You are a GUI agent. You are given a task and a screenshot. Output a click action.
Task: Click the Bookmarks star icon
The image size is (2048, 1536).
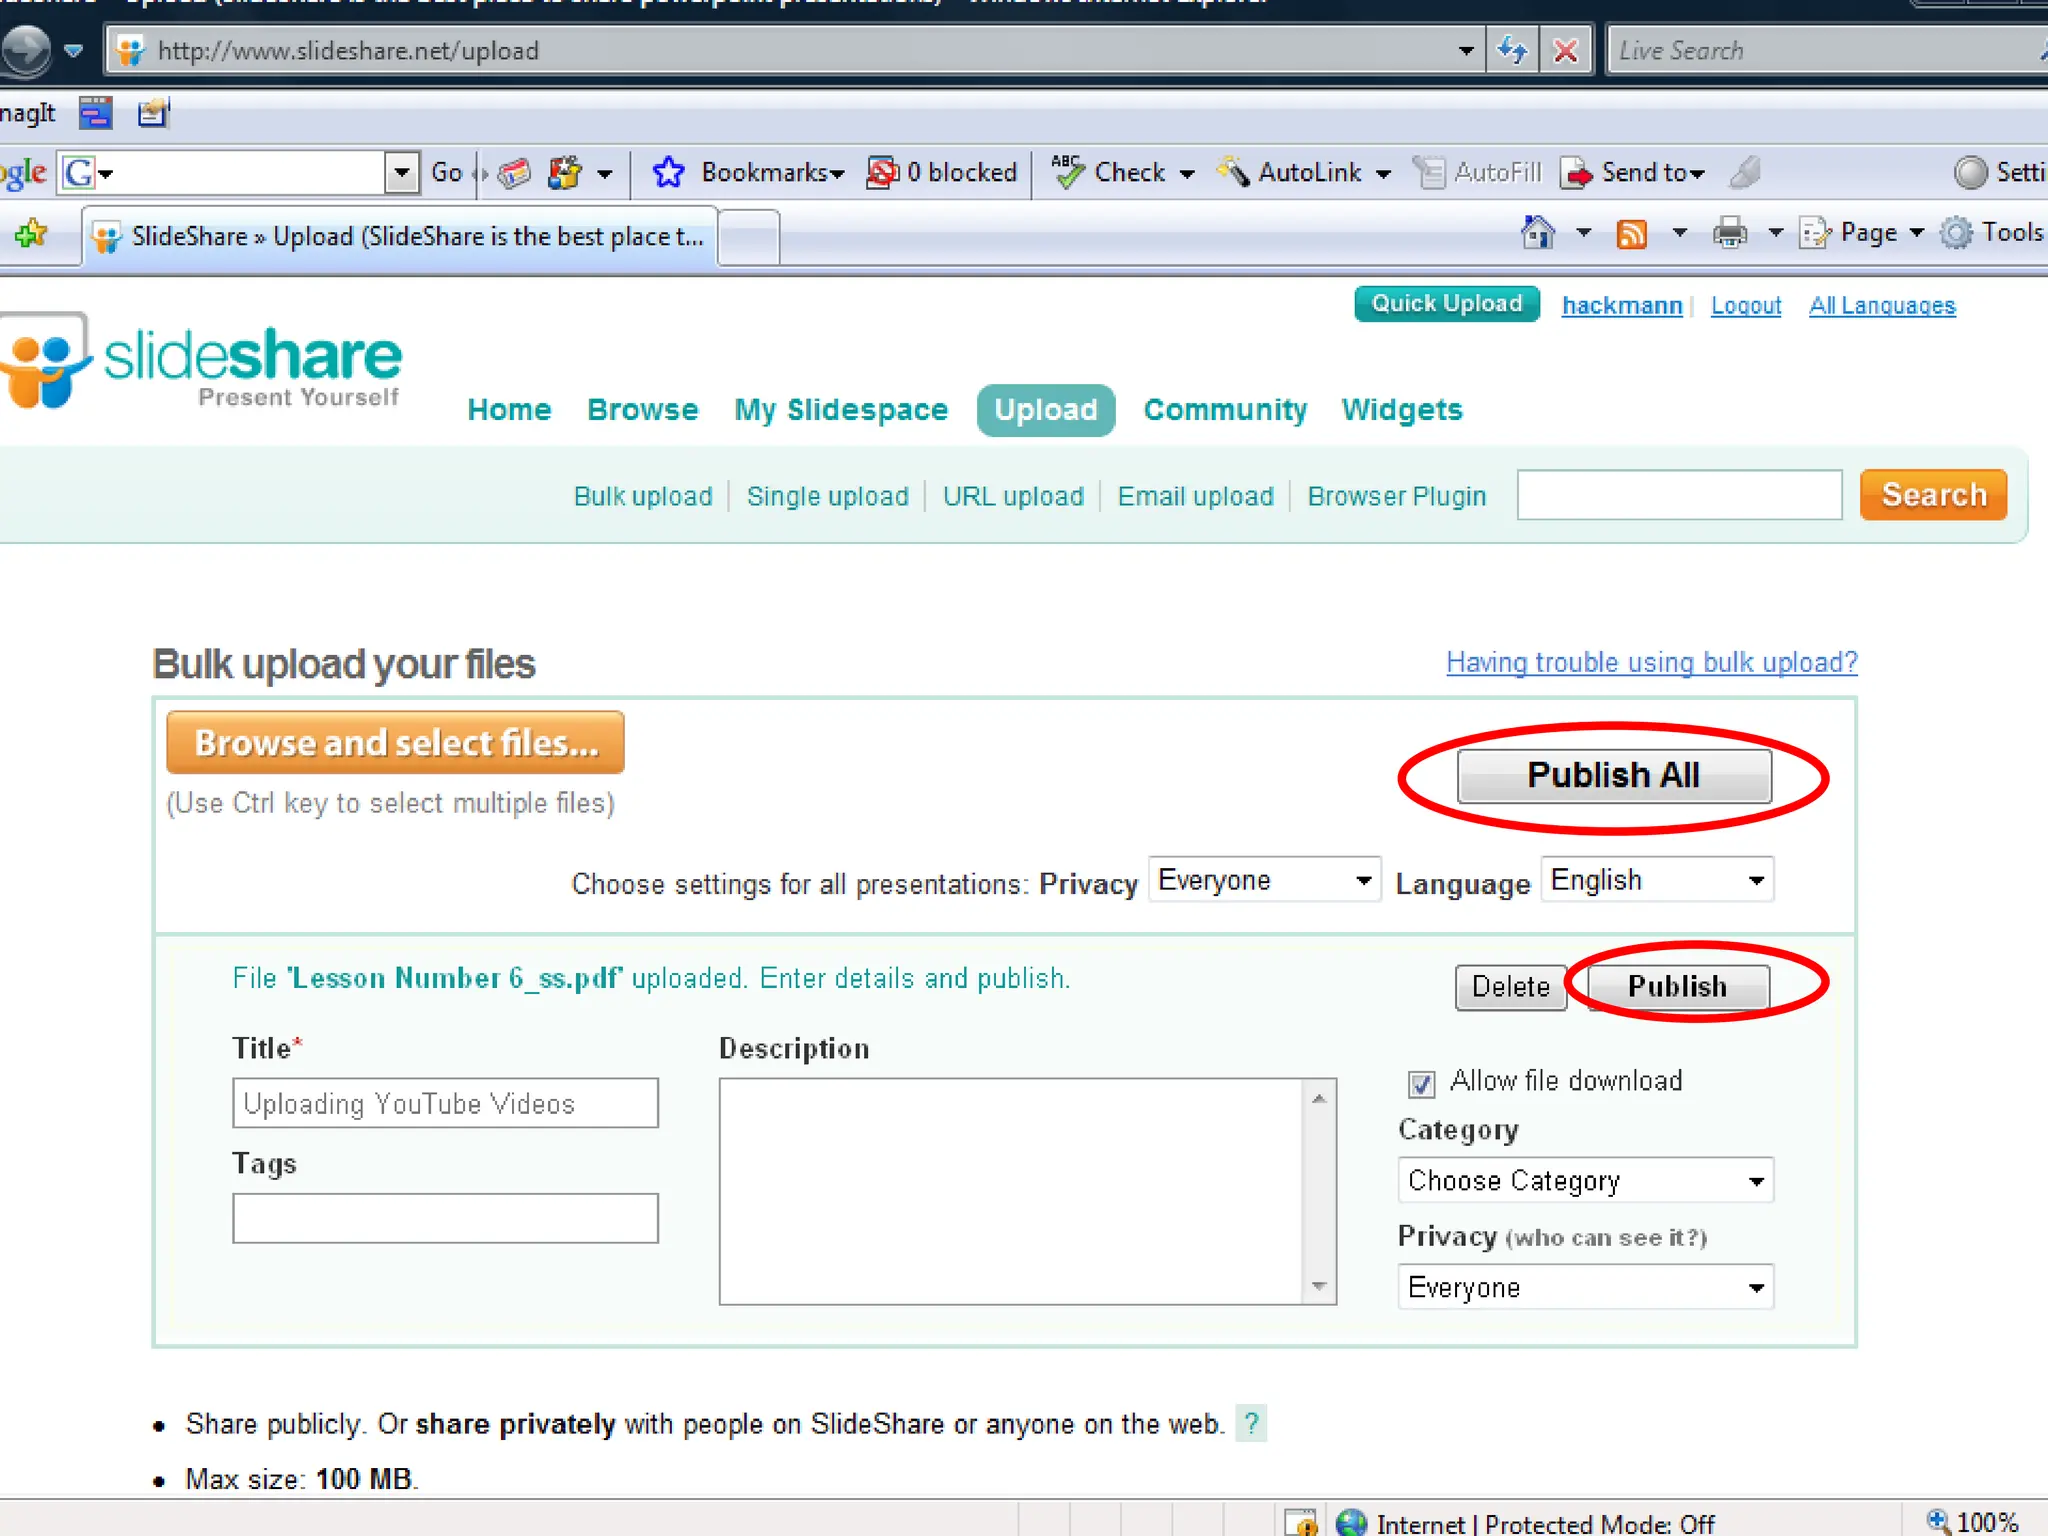click(x=668, y=173)
